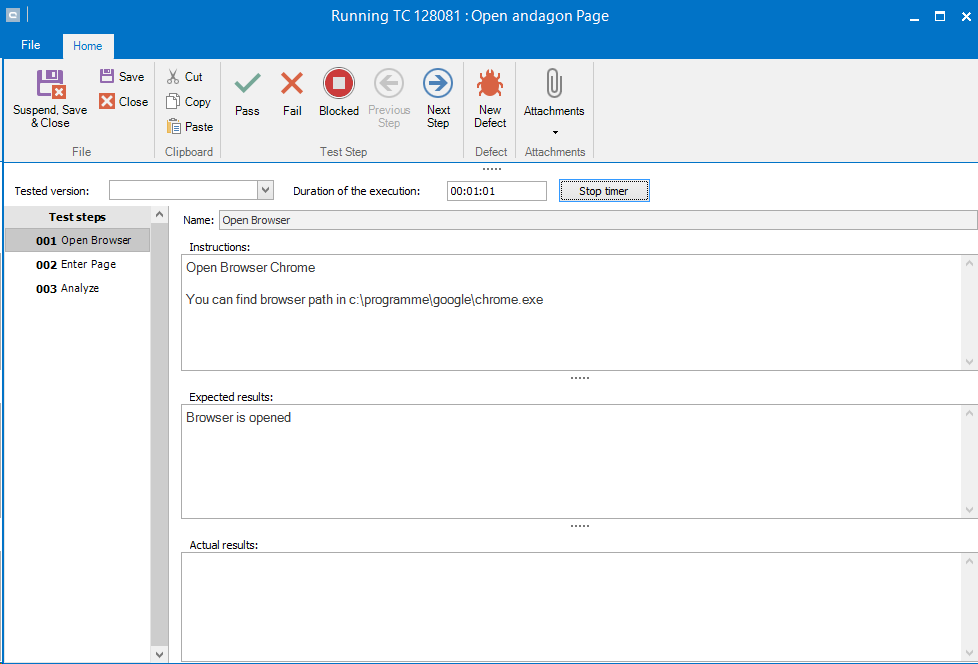Open the File menu

[31, 46]
